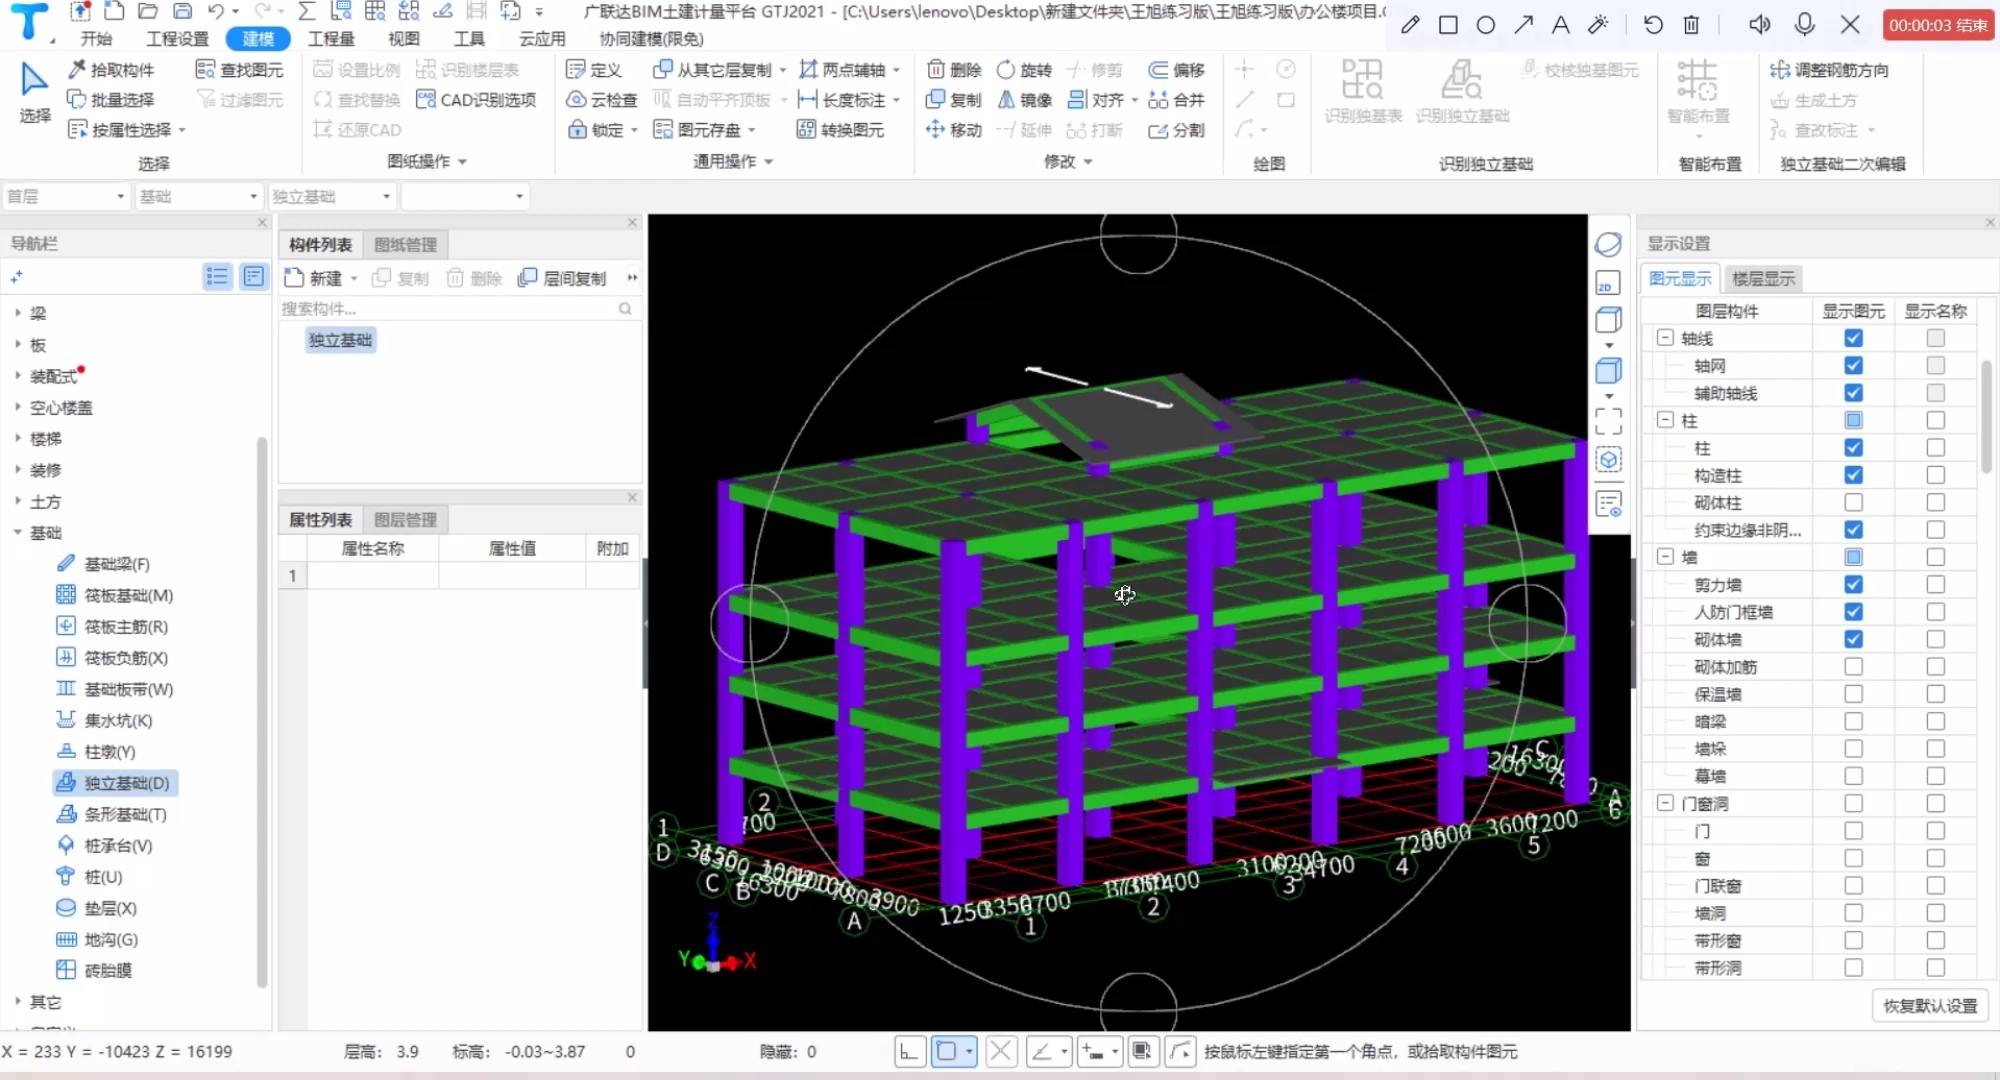Disable the 人防门框墙 display checkbox
Viewport: 2000px width, 1080px height.
1853,612
